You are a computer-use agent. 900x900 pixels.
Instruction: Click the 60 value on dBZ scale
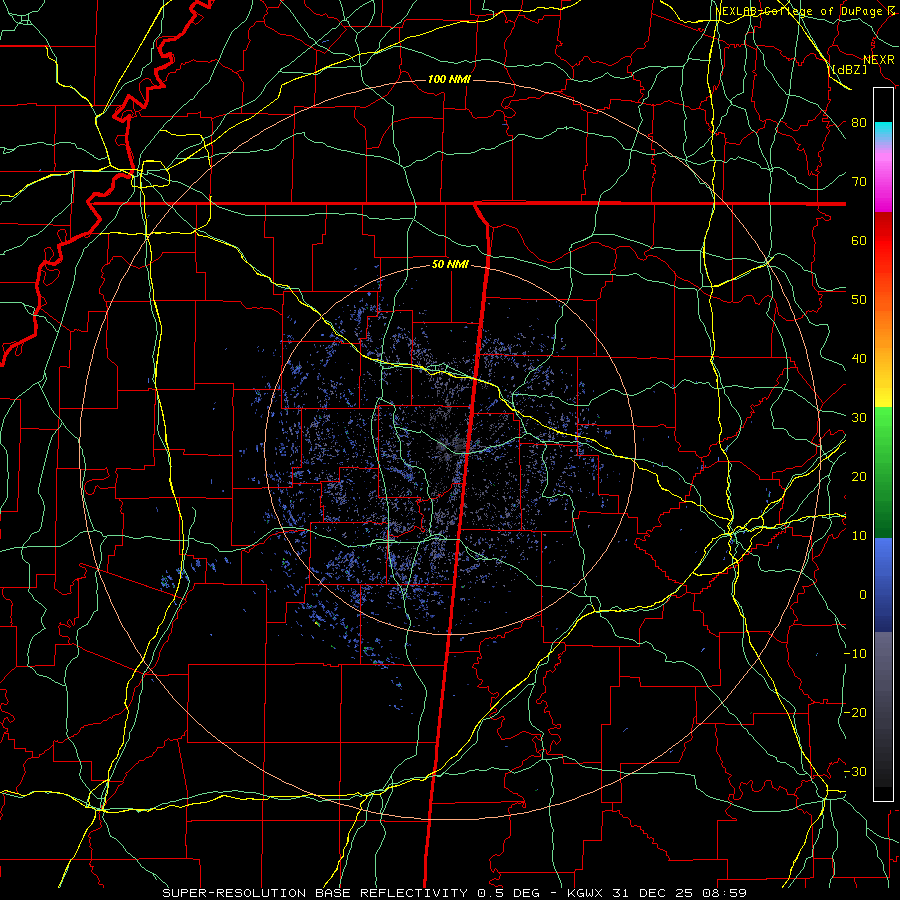pyautogui.click(x=859, y=240)
